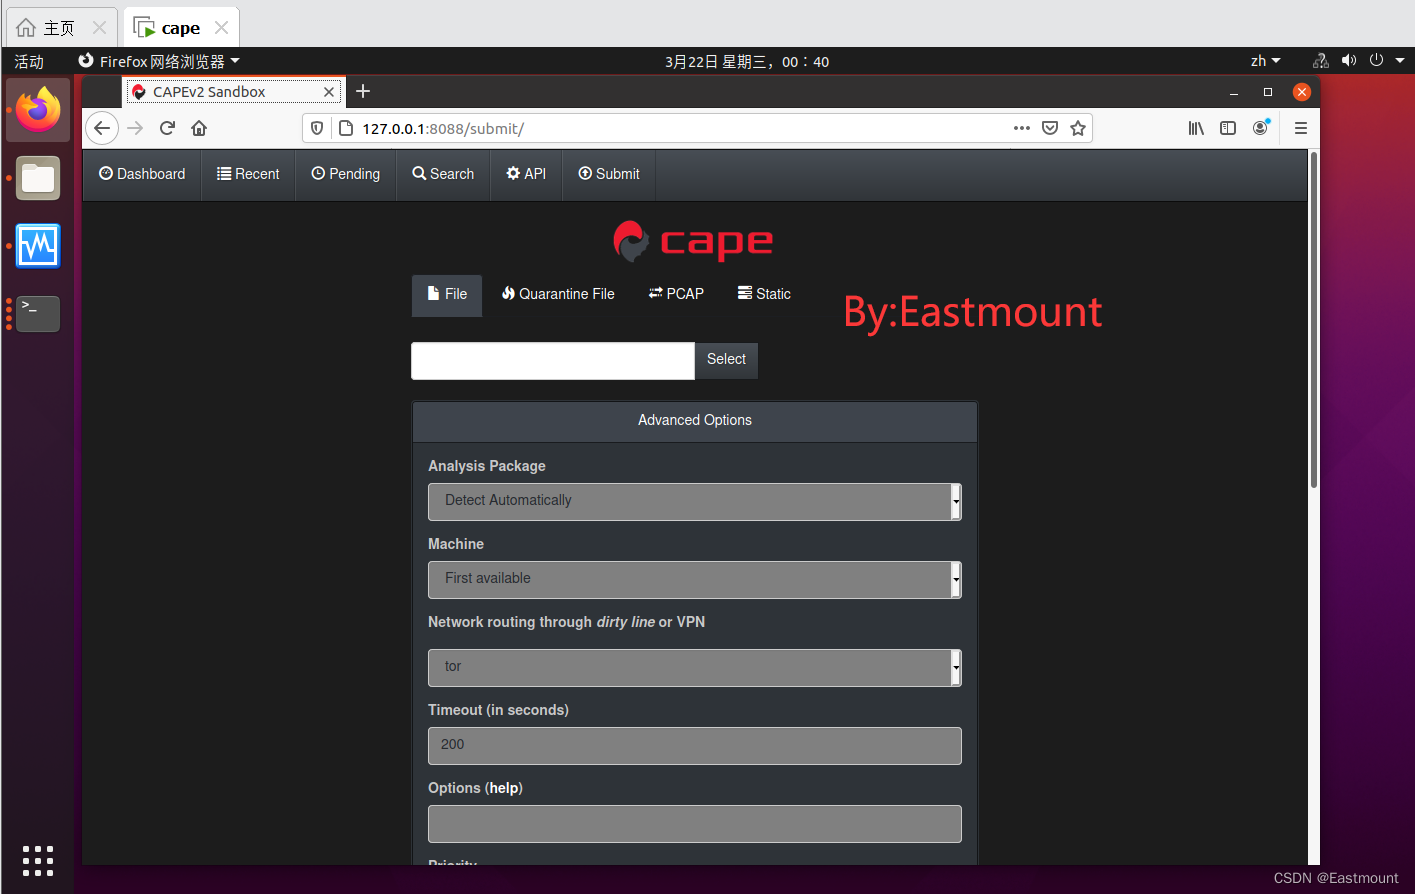Launch System Monitor from the dock
This screenshot has width=1415, height=894.
(38, 246)
